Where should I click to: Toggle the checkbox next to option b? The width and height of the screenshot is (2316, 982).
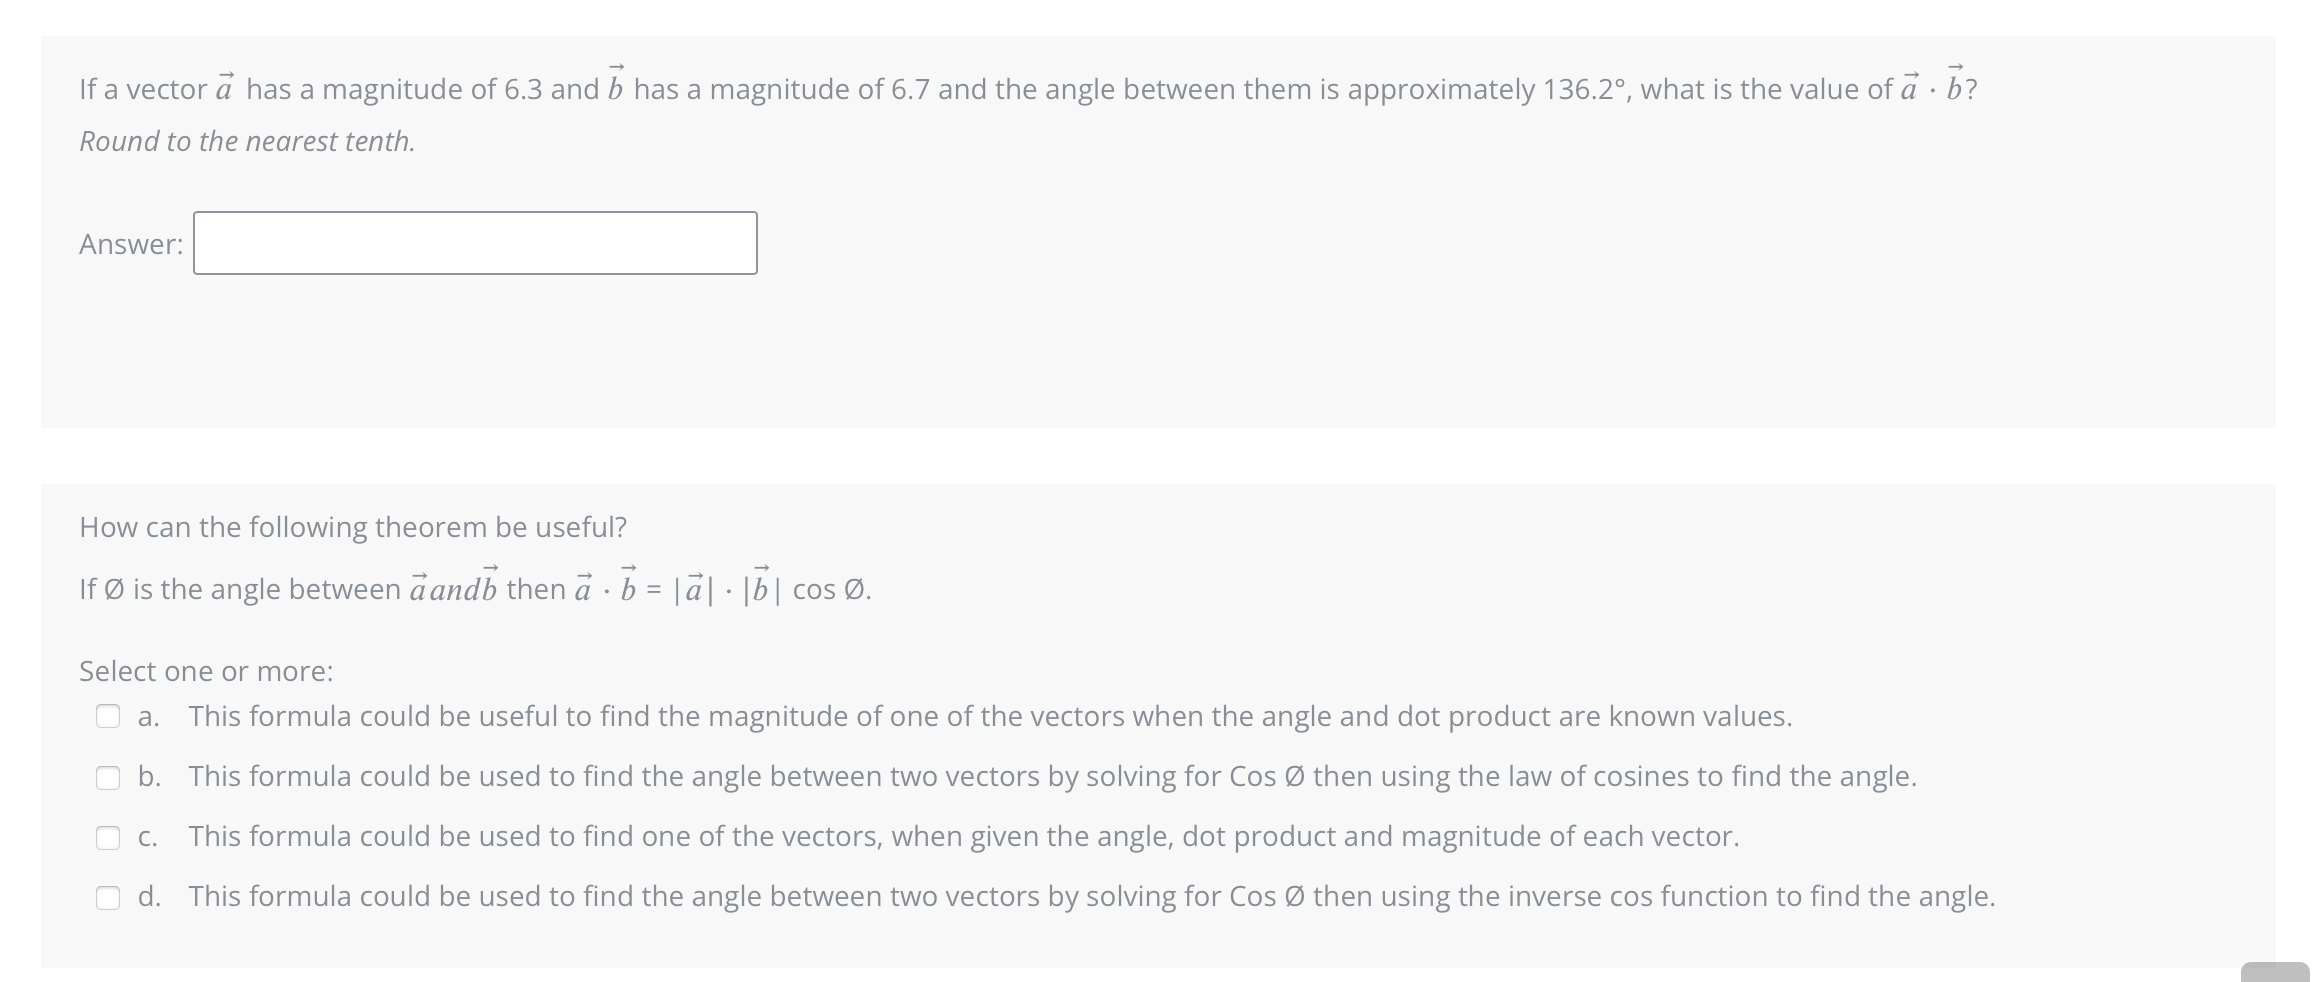[x=109, y=777]
